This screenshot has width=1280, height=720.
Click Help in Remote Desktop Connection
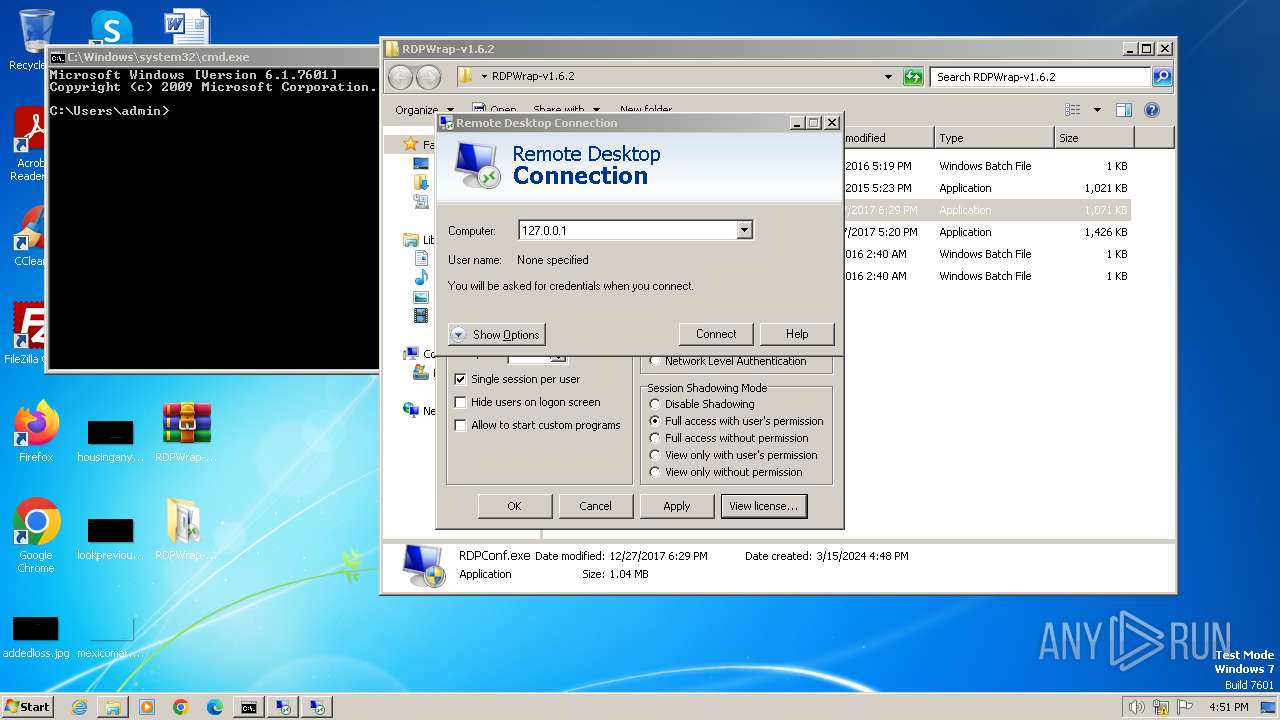(x=797, y=334)
